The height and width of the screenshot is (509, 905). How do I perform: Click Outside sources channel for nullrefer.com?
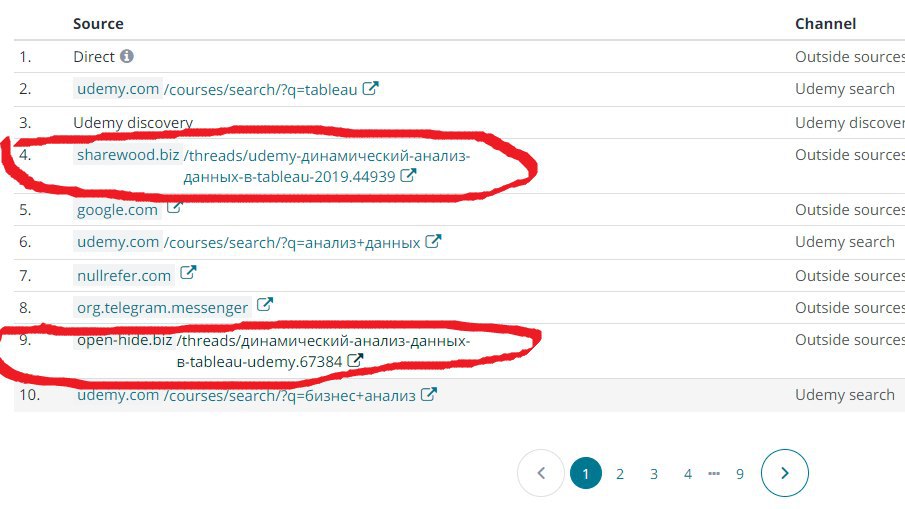click(x=850, y=275)
